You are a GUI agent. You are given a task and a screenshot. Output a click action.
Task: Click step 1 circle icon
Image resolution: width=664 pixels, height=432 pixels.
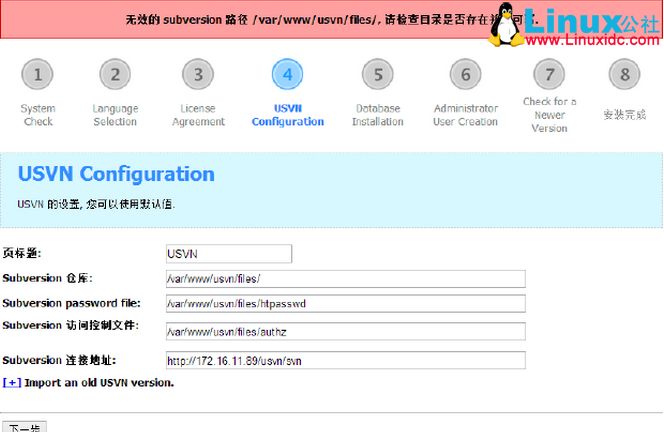click(x=37, y=74)
